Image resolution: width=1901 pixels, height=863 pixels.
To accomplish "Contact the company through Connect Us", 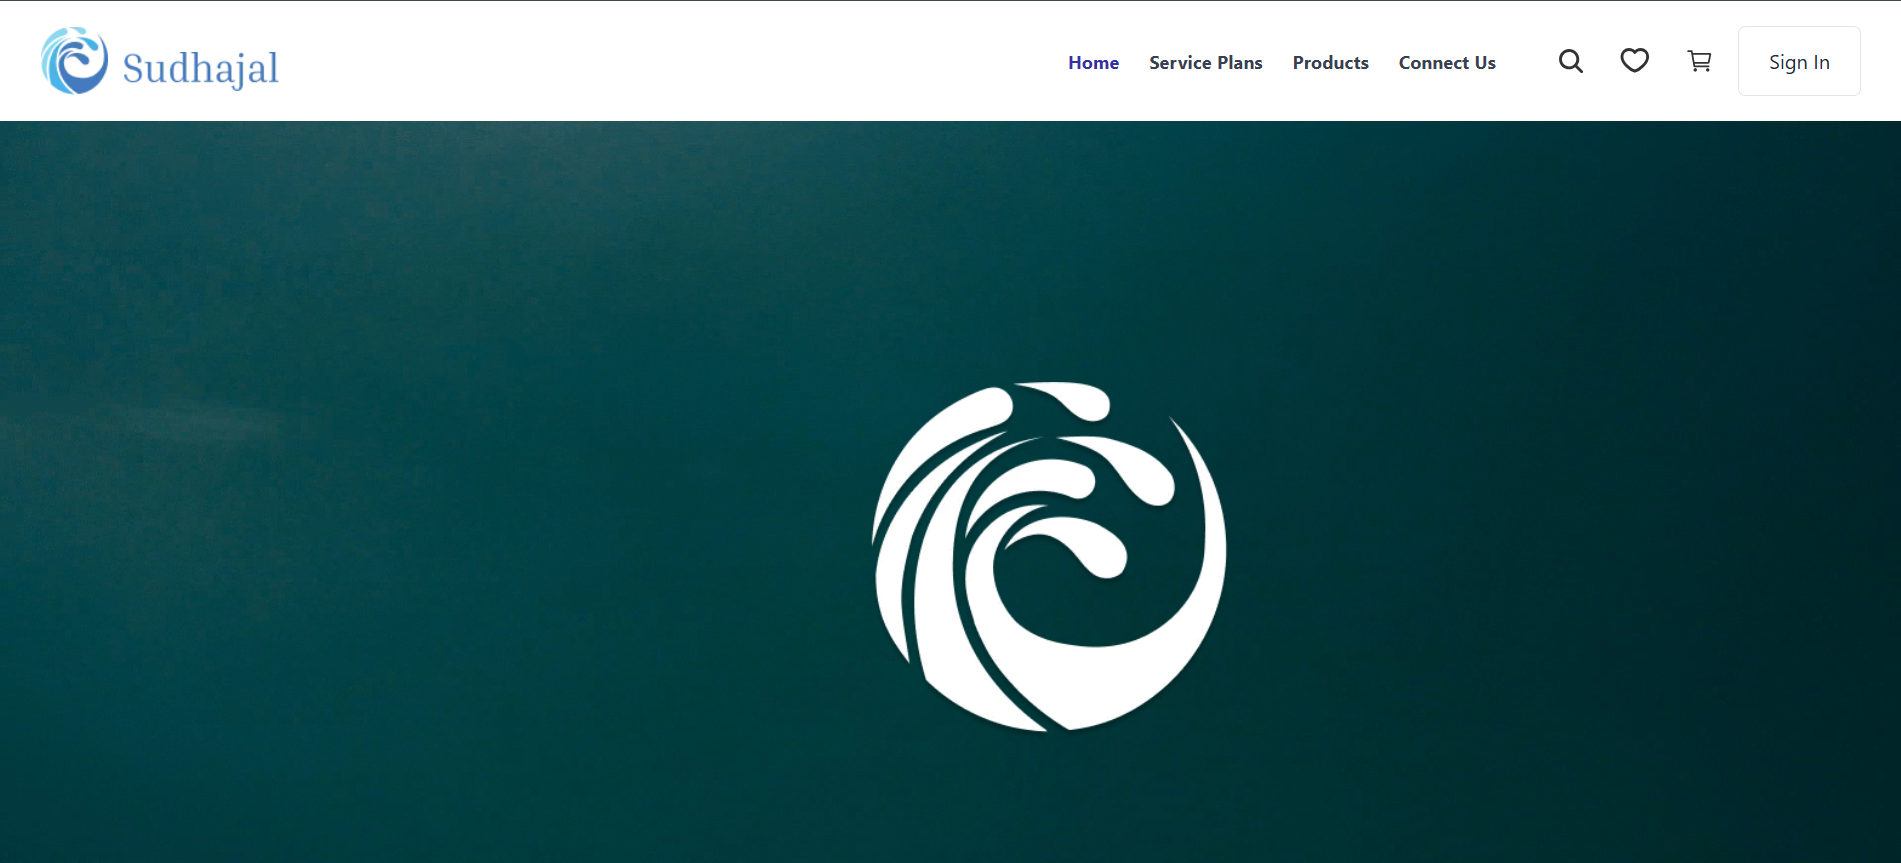I will (x=1447, y=62).
